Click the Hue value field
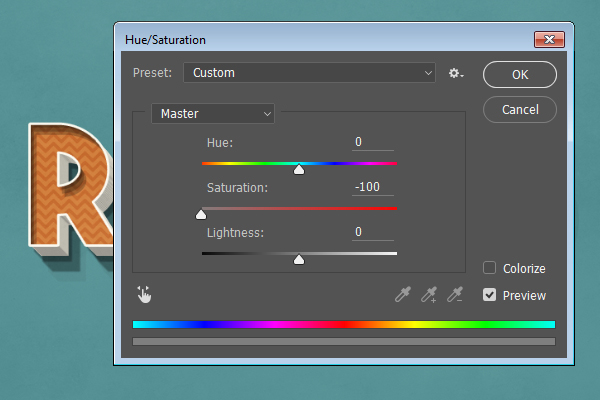This screenshot has width=600, height=400. [373, 142]
